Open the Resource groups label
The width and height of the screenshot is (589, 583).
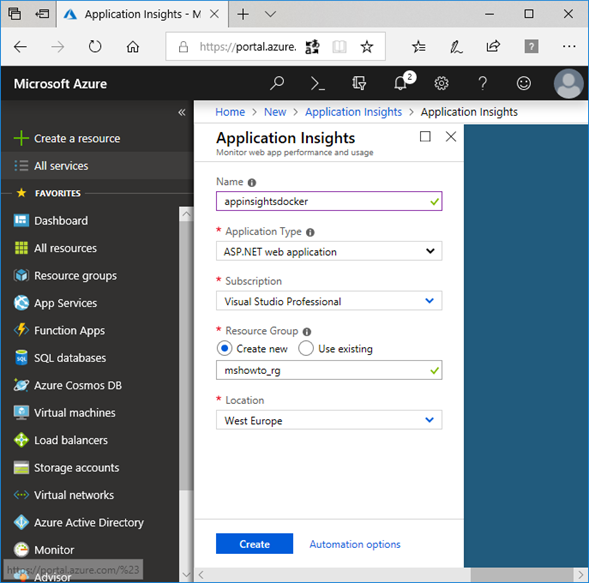[76, 276]
